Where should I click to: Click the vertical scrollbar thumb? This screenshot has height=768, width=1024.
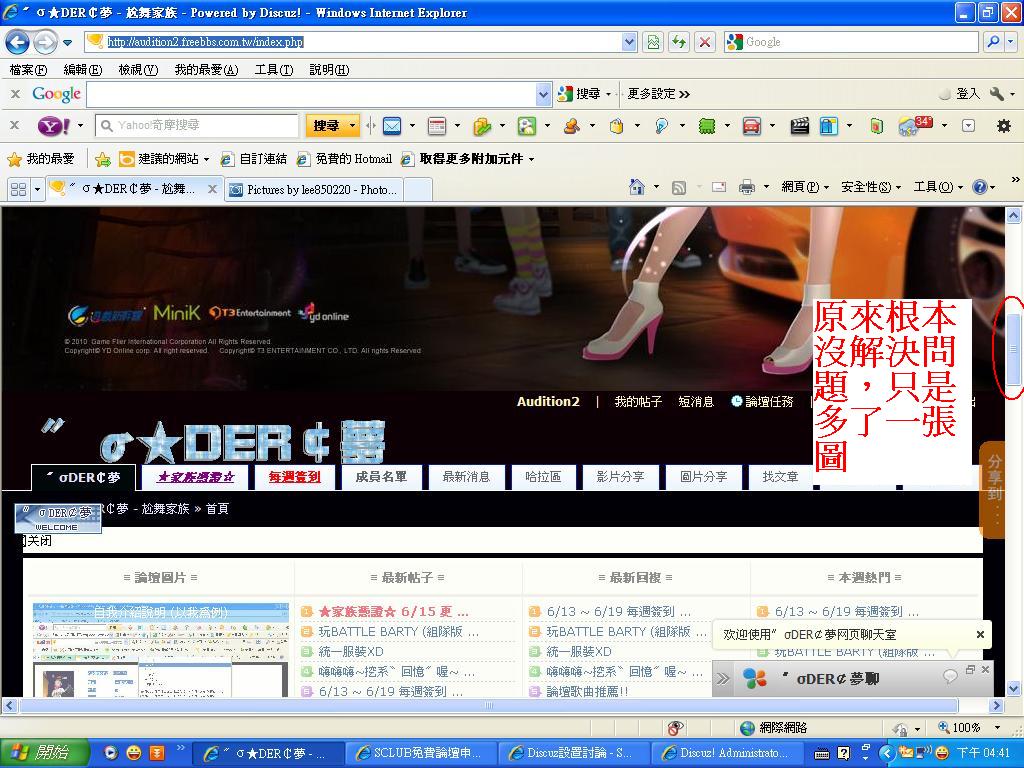(x=1013, y=348)
